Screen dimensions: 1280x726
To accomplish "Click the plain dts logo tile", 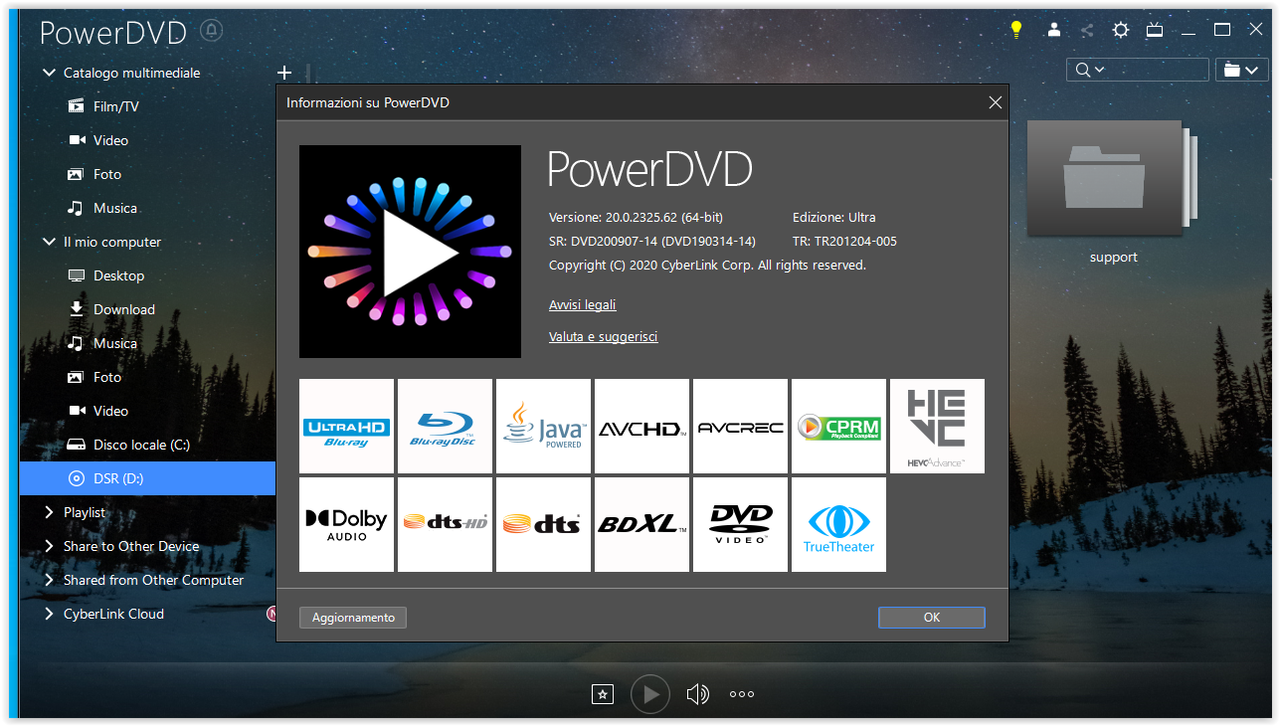I will pyautogui.click(x=543, y=524).
